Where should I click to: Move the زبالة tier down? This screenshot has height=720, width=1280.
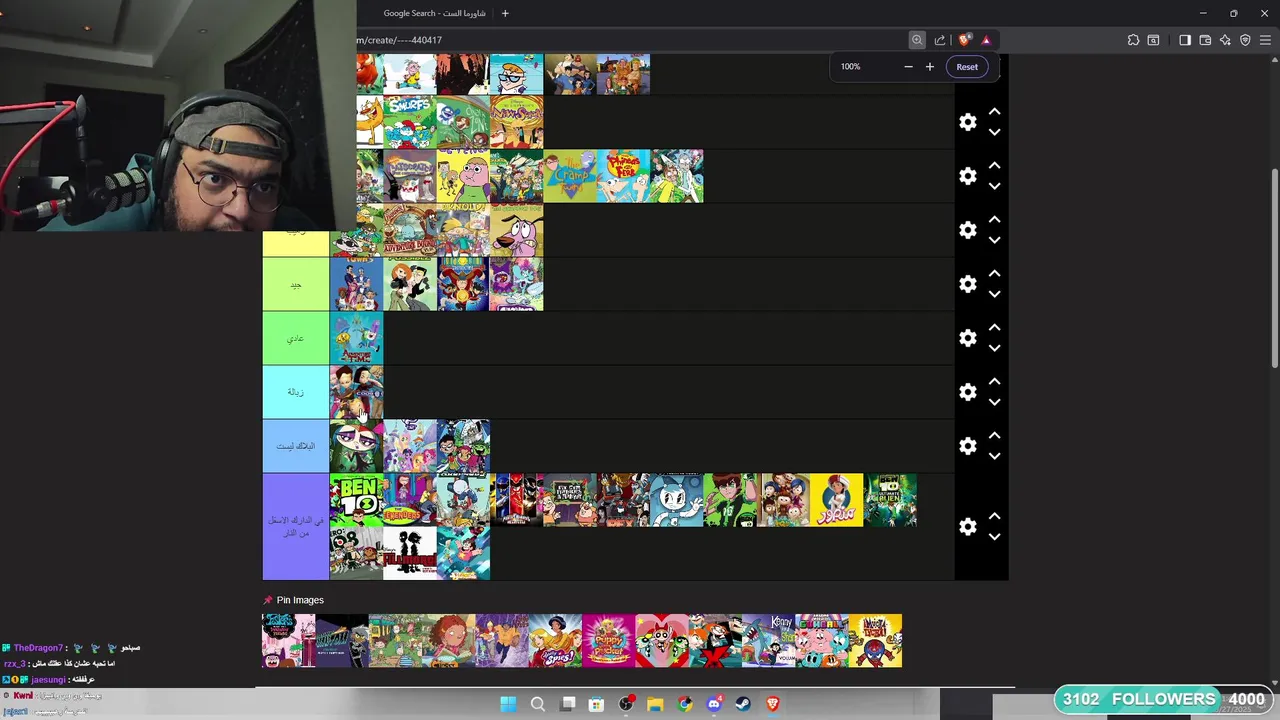pyautogui.click(x=994, y=402)
